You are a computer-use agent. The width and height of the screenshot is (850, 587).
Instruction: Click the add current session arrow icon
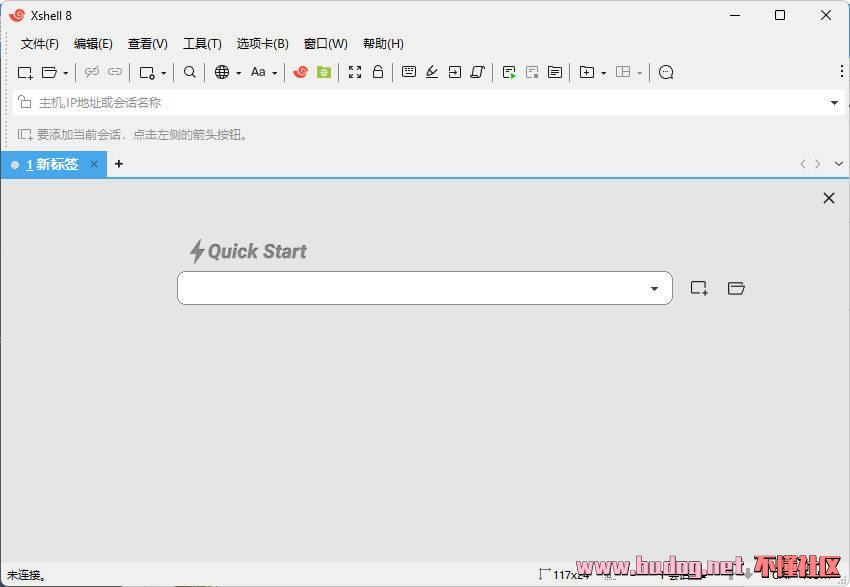click(24, 134)
